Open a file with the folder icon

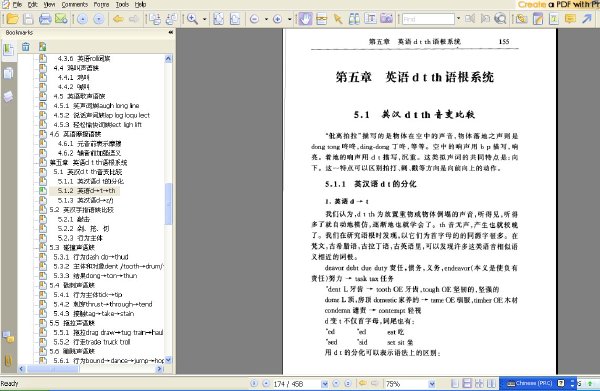(x=12, y=19)
